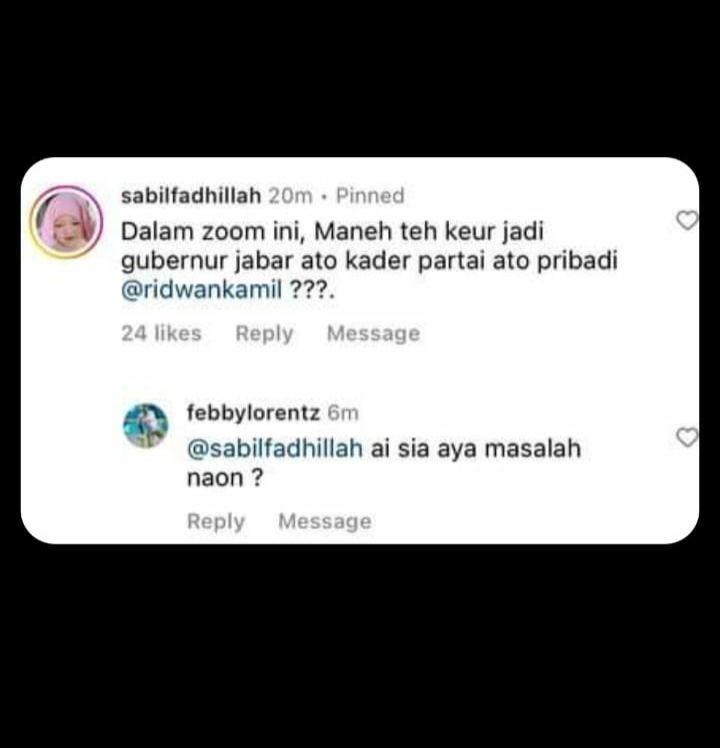This screenshot has width=720, height=748.
Task: Select the 6m timestamp on febbylorentz's reply
Action: click(x=343, y=413)
